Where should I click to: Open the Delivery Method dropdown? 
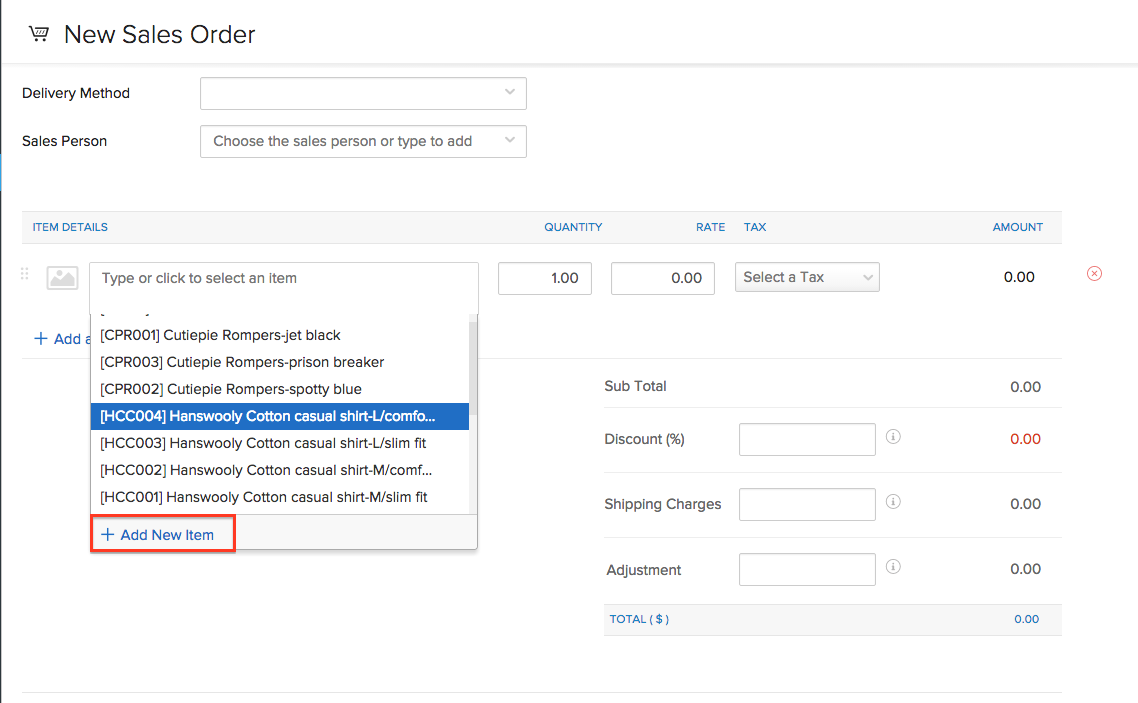(363, 93)
